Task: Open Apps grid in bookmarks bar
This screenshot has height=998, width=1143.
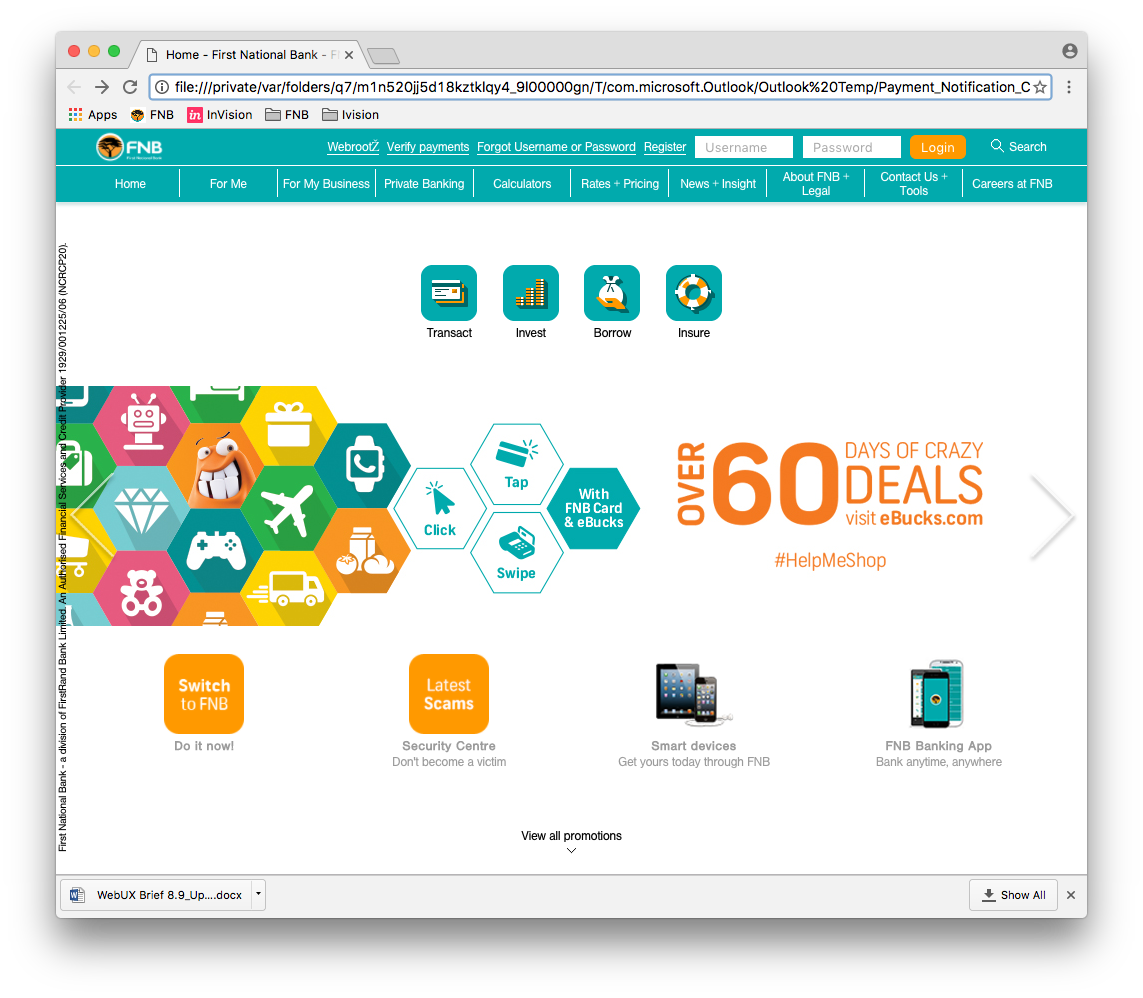Action: pos(93,114)
